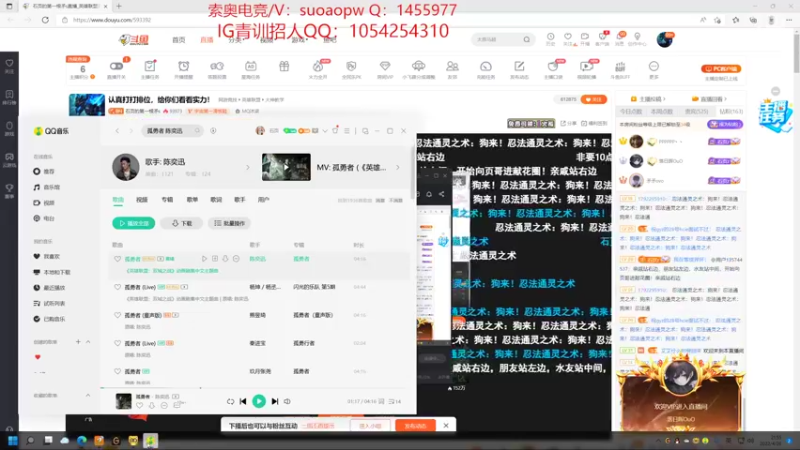Like first 孤勇者 song by 陈奕迅
800x450 pixels.
click(x=117, y=259)
